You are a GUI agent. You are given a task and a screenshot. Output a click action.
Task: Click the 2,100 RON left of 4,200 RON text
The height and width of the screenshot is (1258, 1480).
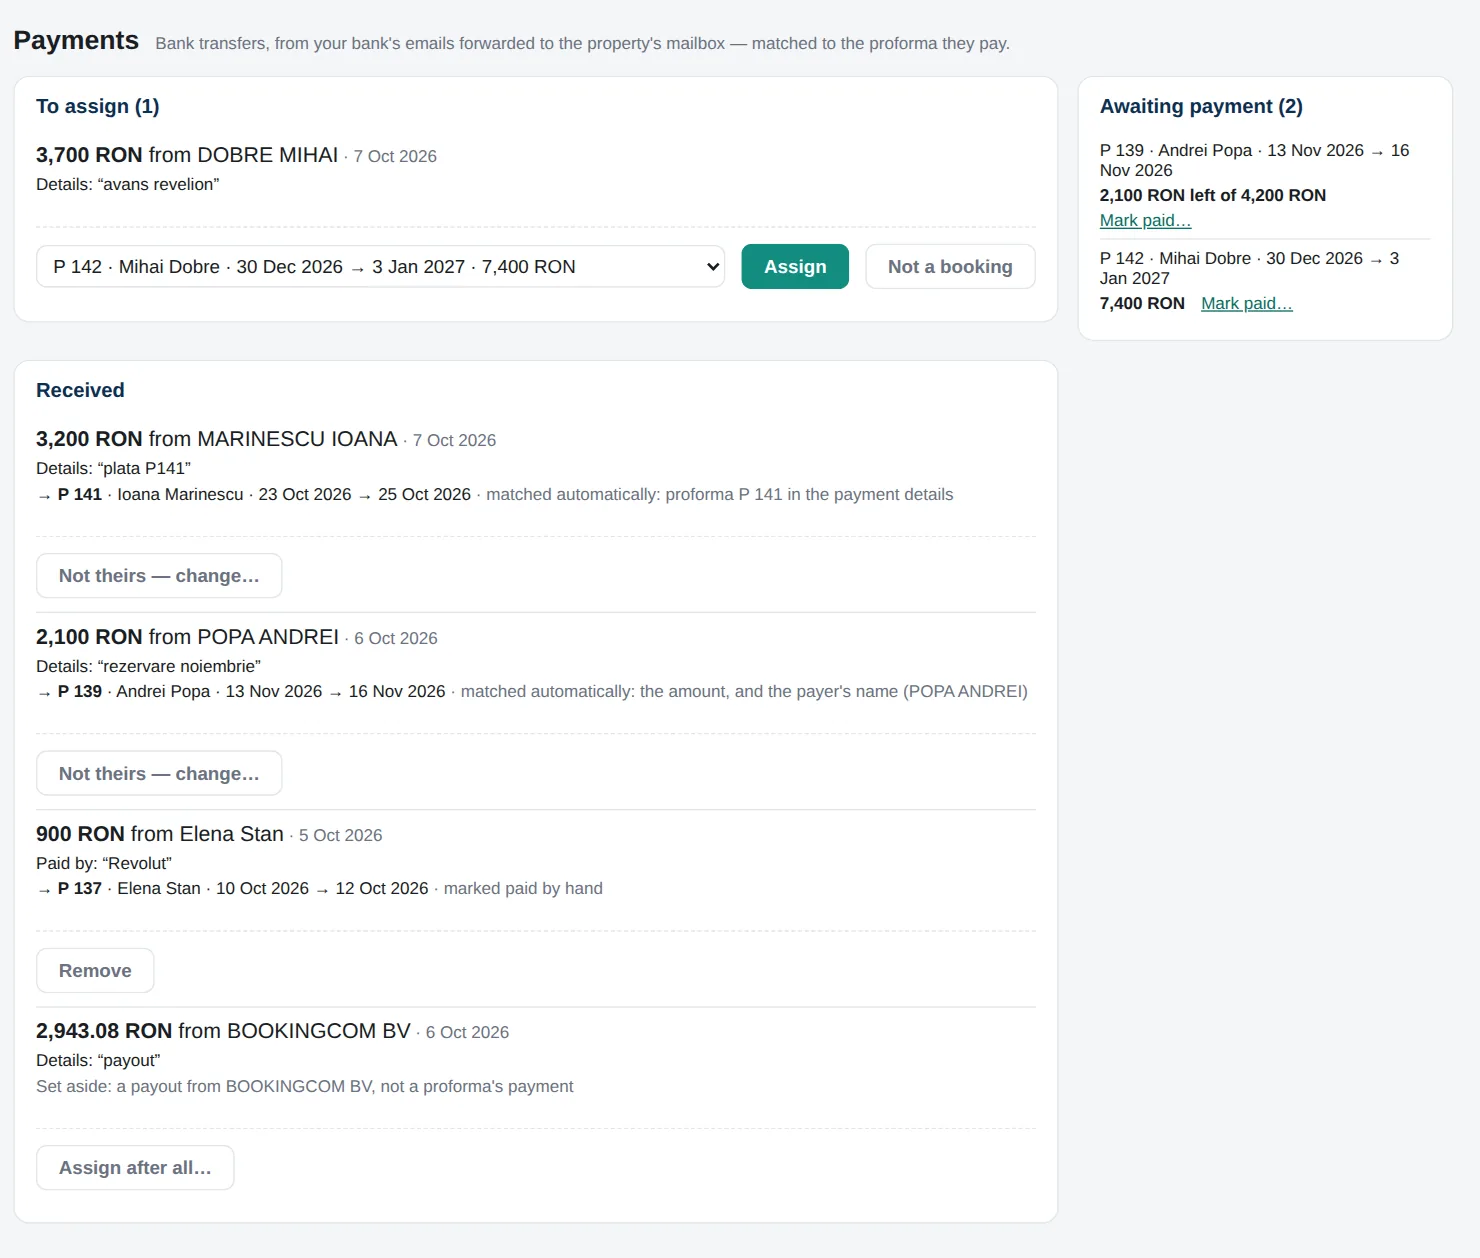(1213, 196)
